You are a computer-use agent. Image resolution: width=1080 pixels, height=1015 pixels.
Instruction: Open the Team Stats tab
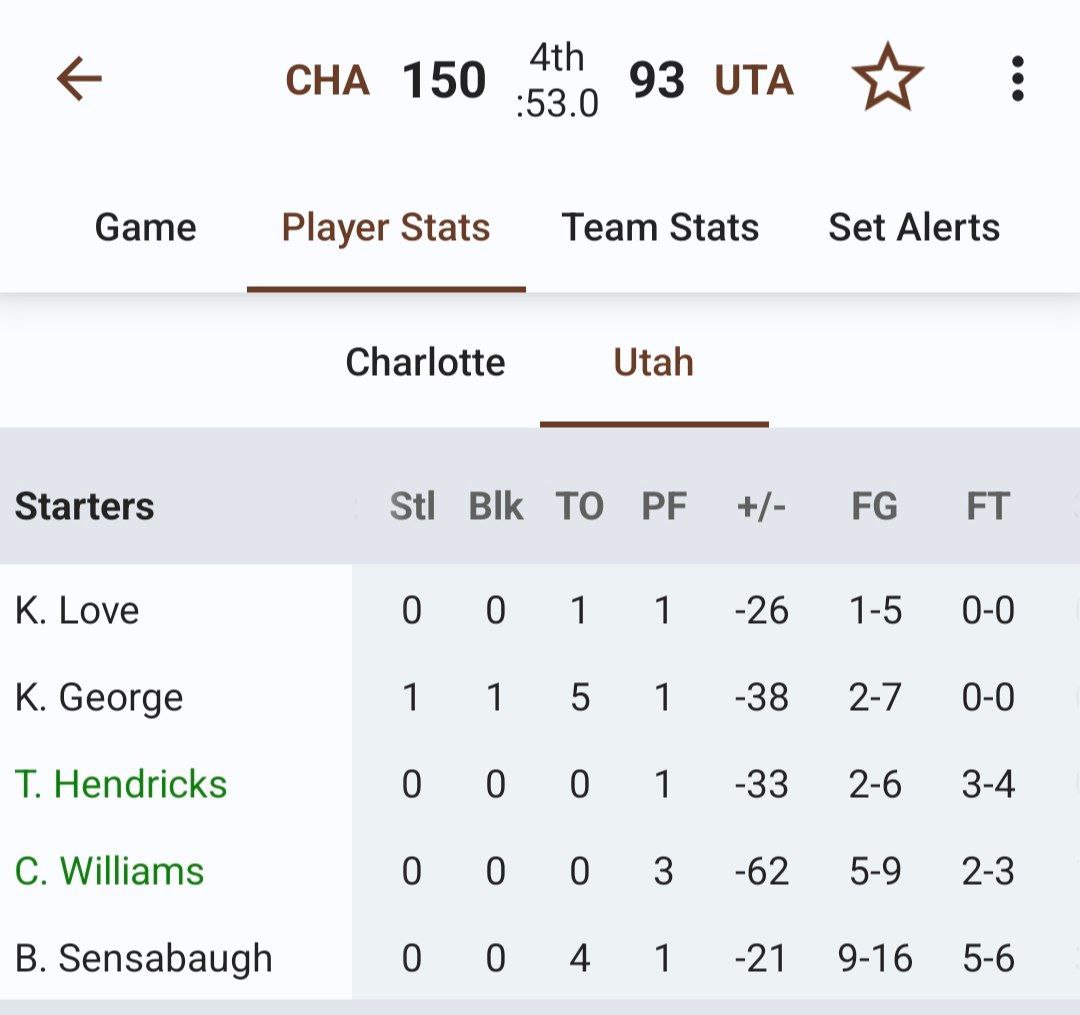coord(660,228)
